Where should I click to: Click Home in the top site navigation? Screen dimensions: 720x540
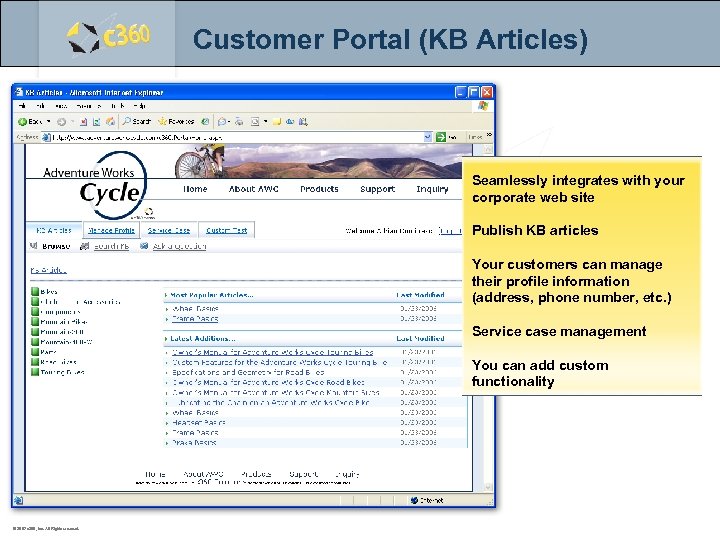pyautogui.click(x=195, y=189)
